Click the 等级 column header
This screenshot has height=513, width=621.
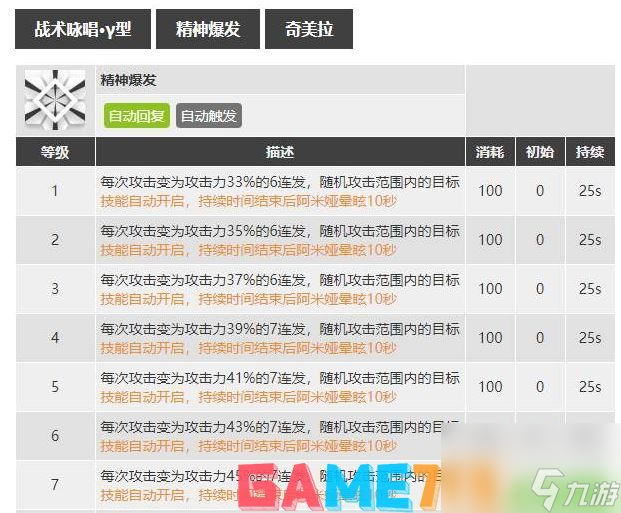coord(55,152)
